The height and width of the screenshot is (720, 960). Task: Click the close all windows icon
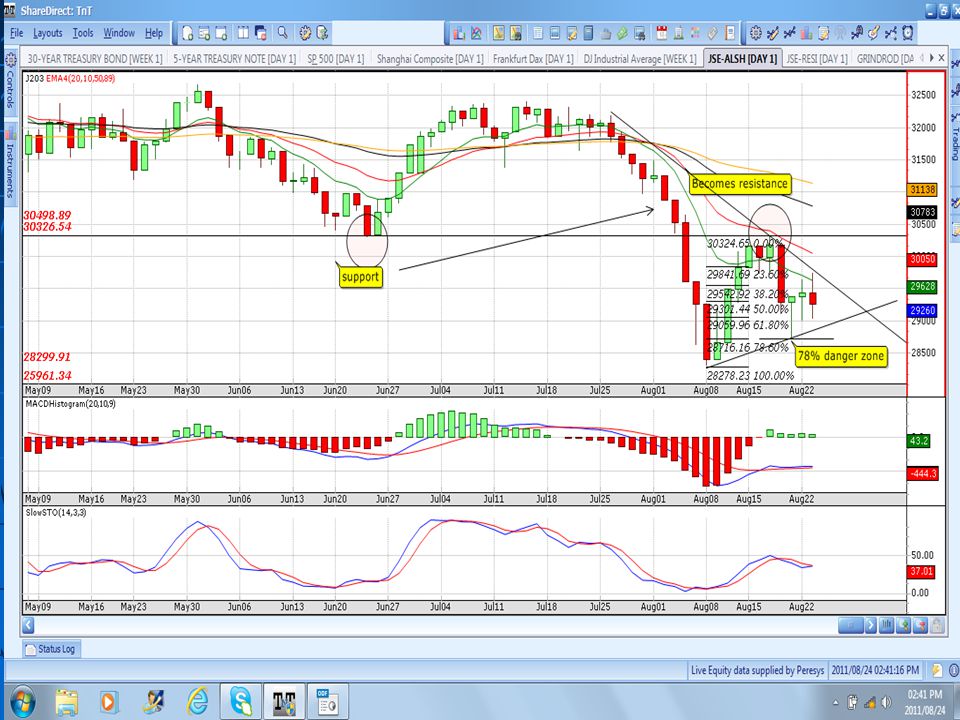pyautogui.click(x=260, y=33)
